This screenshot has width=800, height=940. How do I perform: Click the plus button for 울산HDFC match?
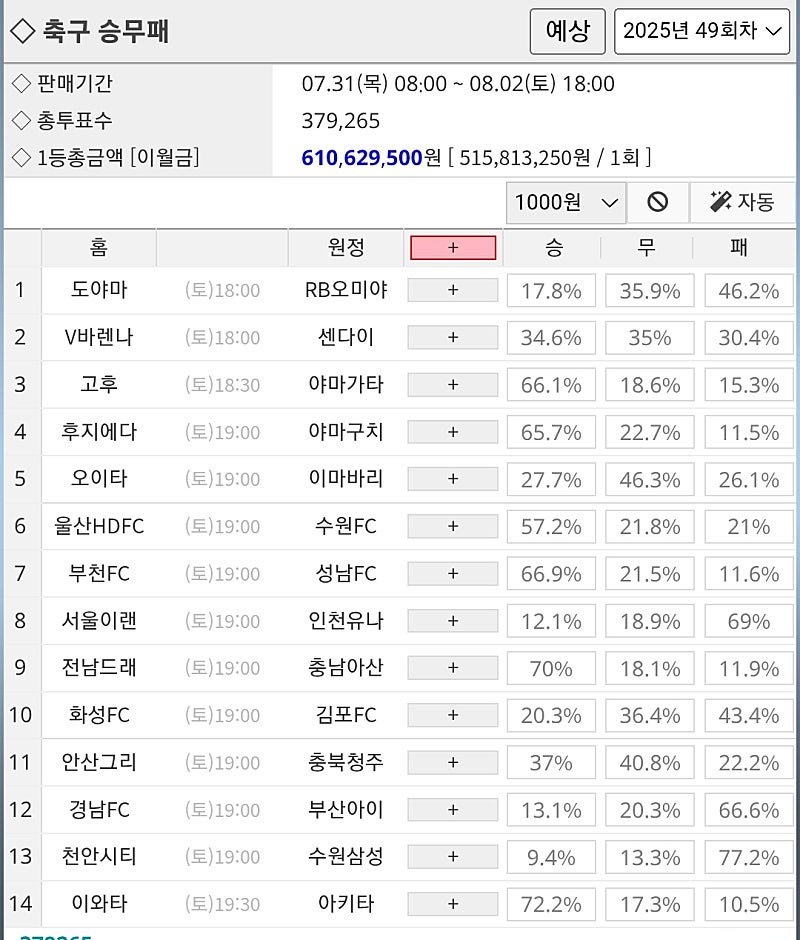[453, 526]
